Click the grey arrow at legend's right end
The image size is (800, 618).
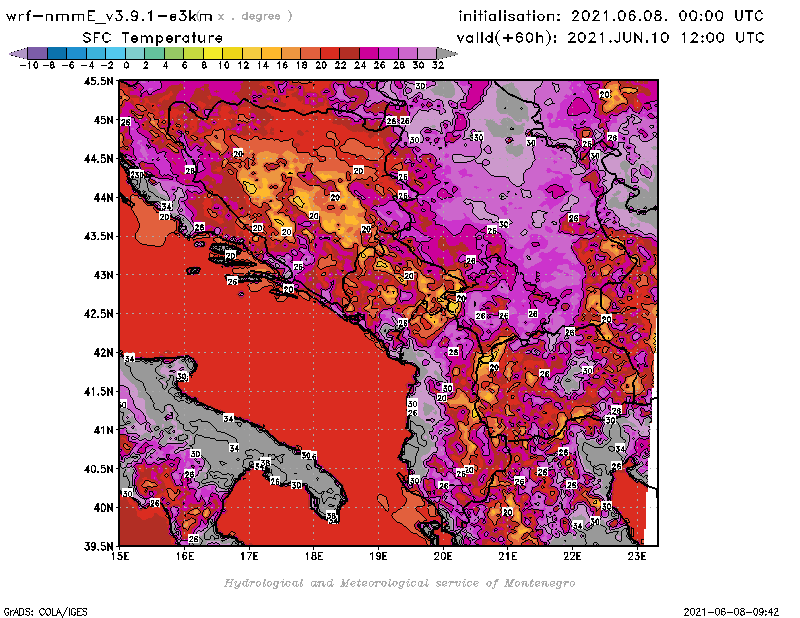coord(447,53)
